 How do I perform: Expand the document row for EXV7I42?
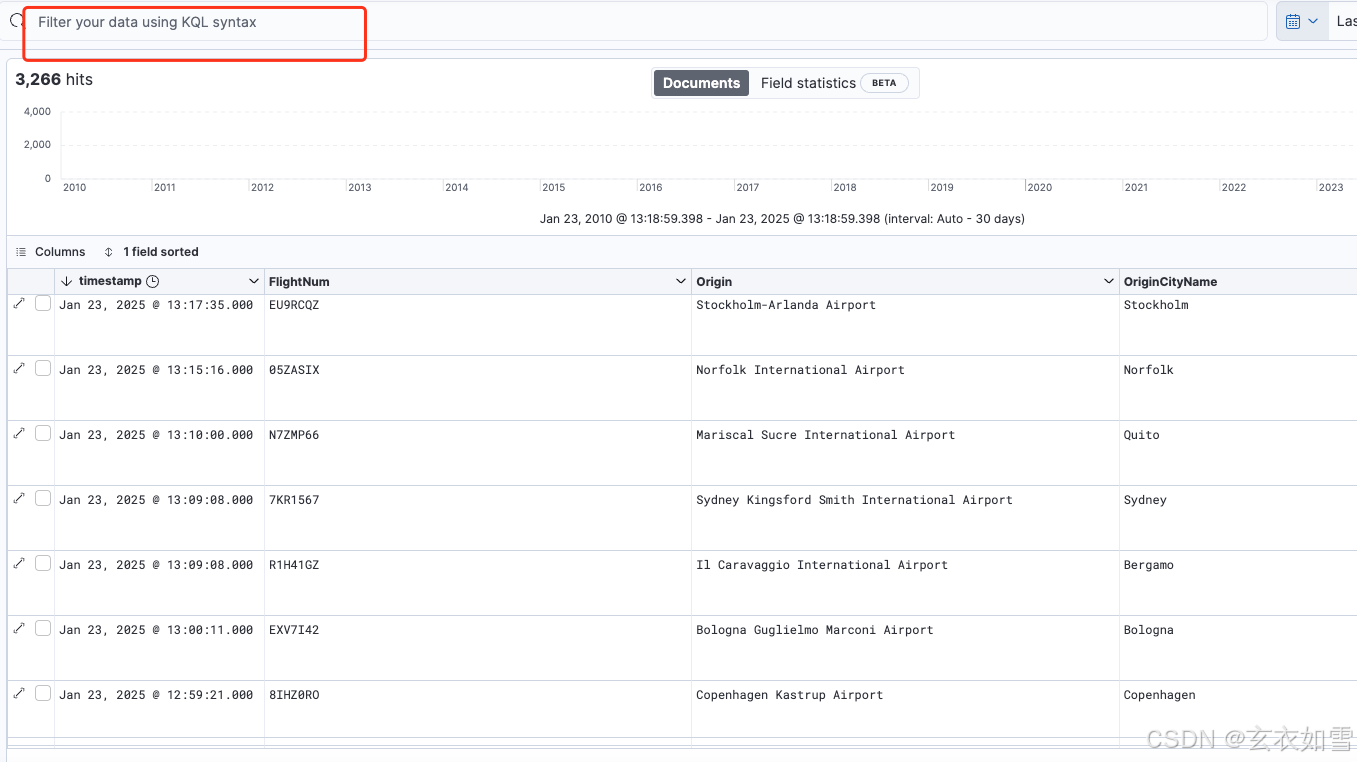click(x=18, y=628)
